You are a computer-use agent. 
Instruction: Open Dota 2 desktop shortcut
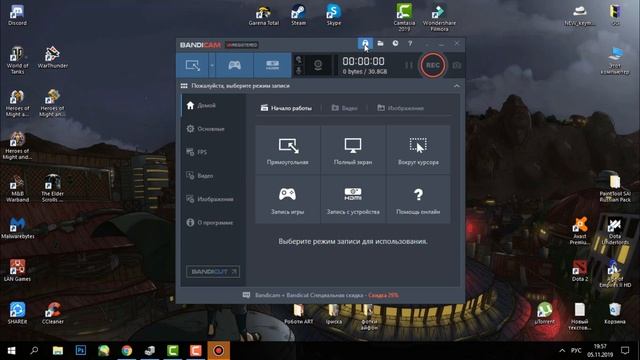point(580,271)
